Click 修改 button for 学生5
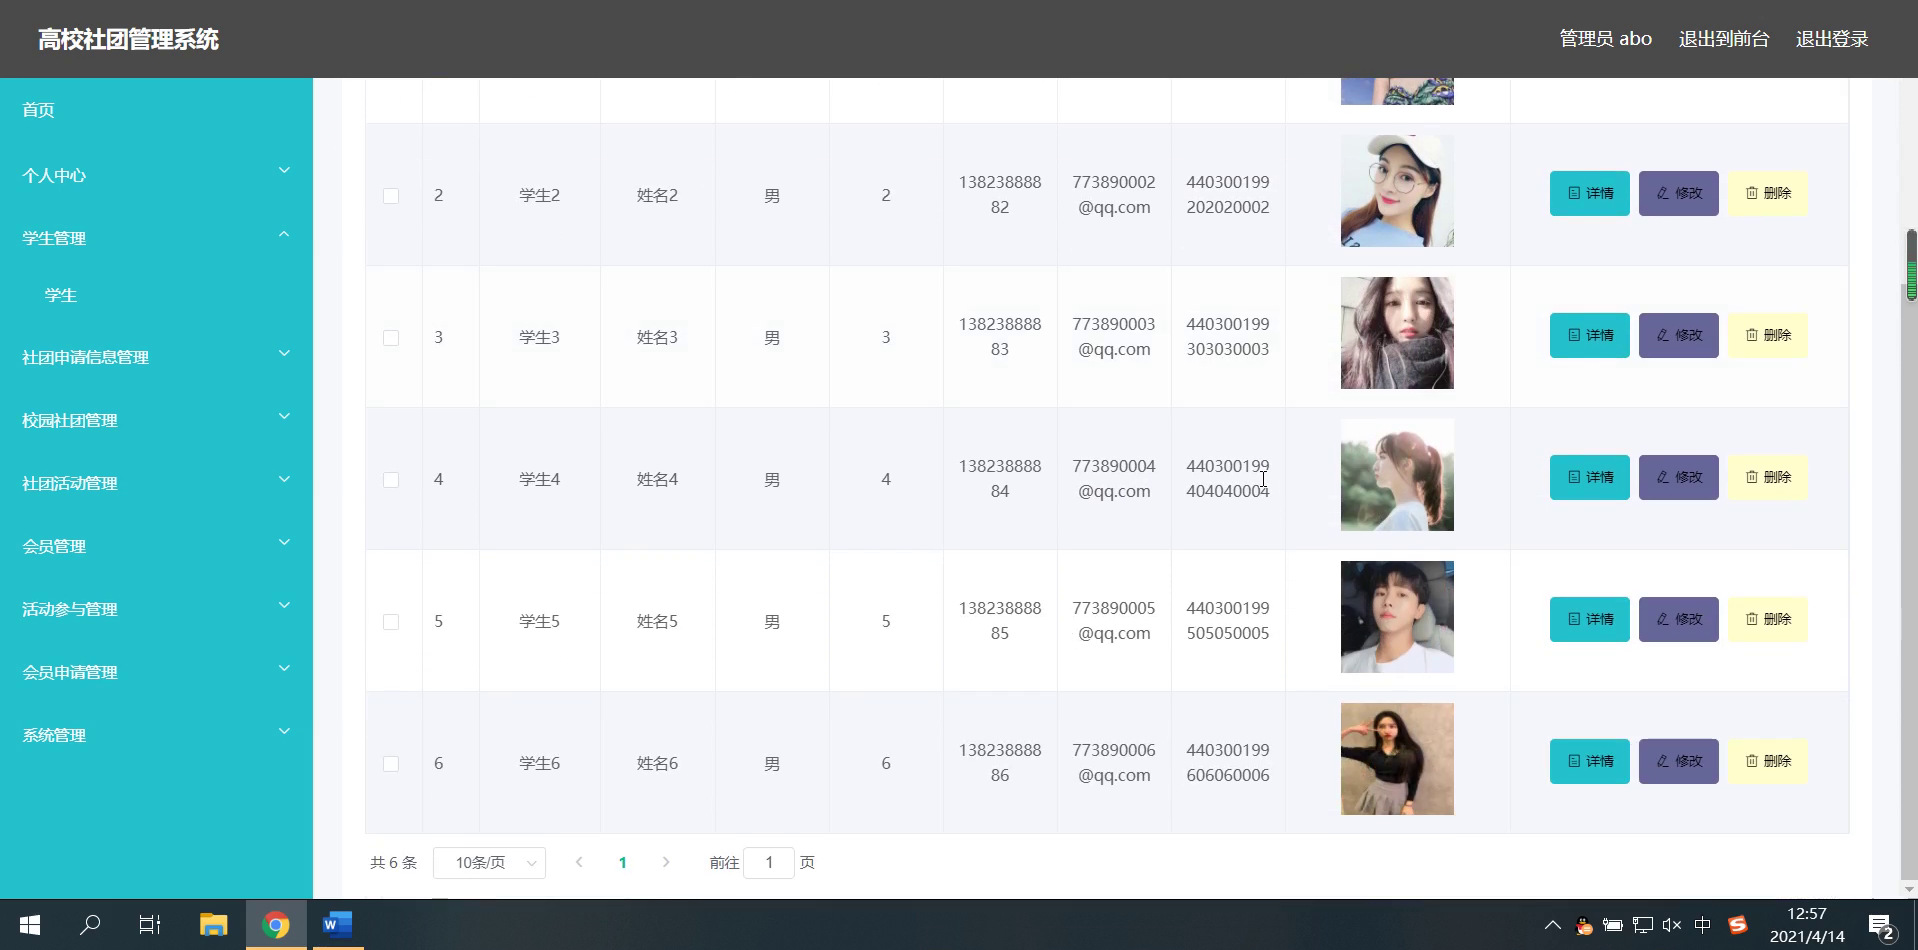 click(x=1679, y=619)
